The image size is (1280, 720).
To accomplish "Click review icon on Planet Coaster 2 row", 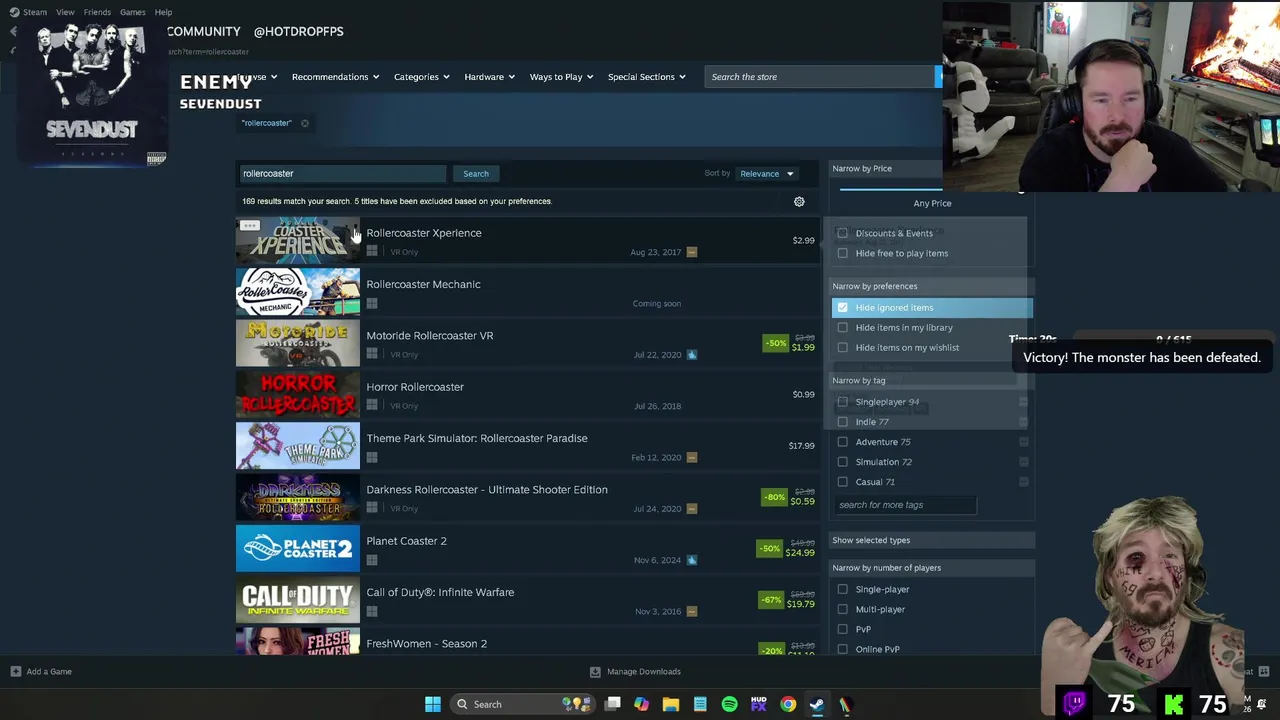I will pyautogui.click(x=692, y=560).
